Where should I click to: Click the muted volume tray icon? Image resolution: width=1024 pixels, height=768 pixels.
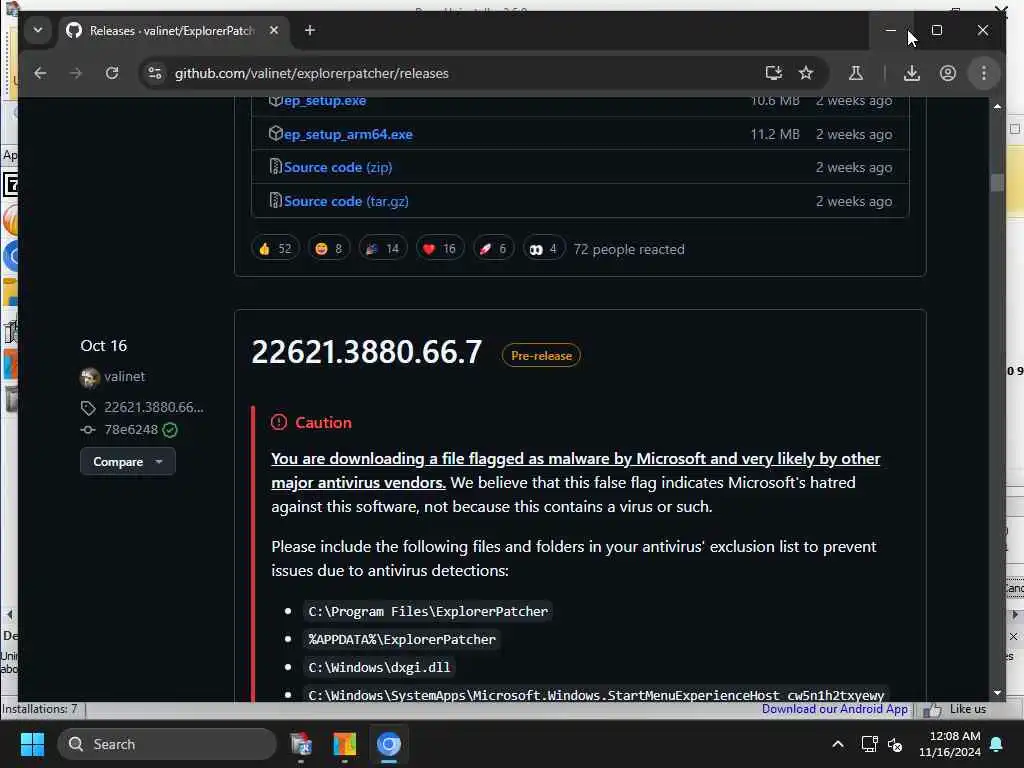[895, 744]
